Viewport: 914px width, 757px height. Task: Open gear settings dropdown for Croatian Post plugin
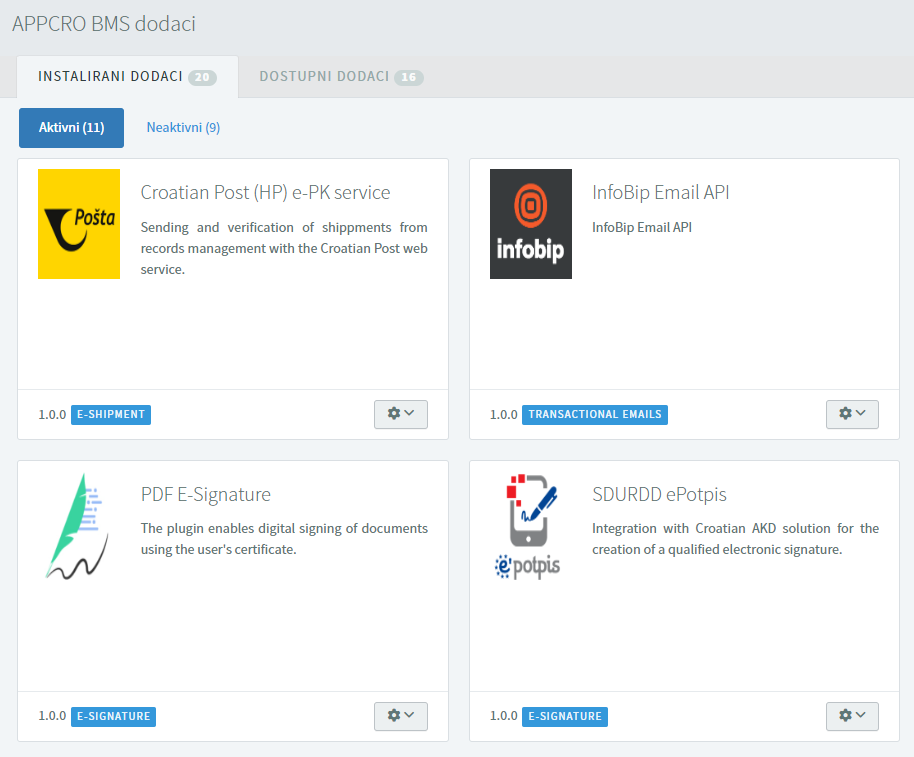coord(400,414)
